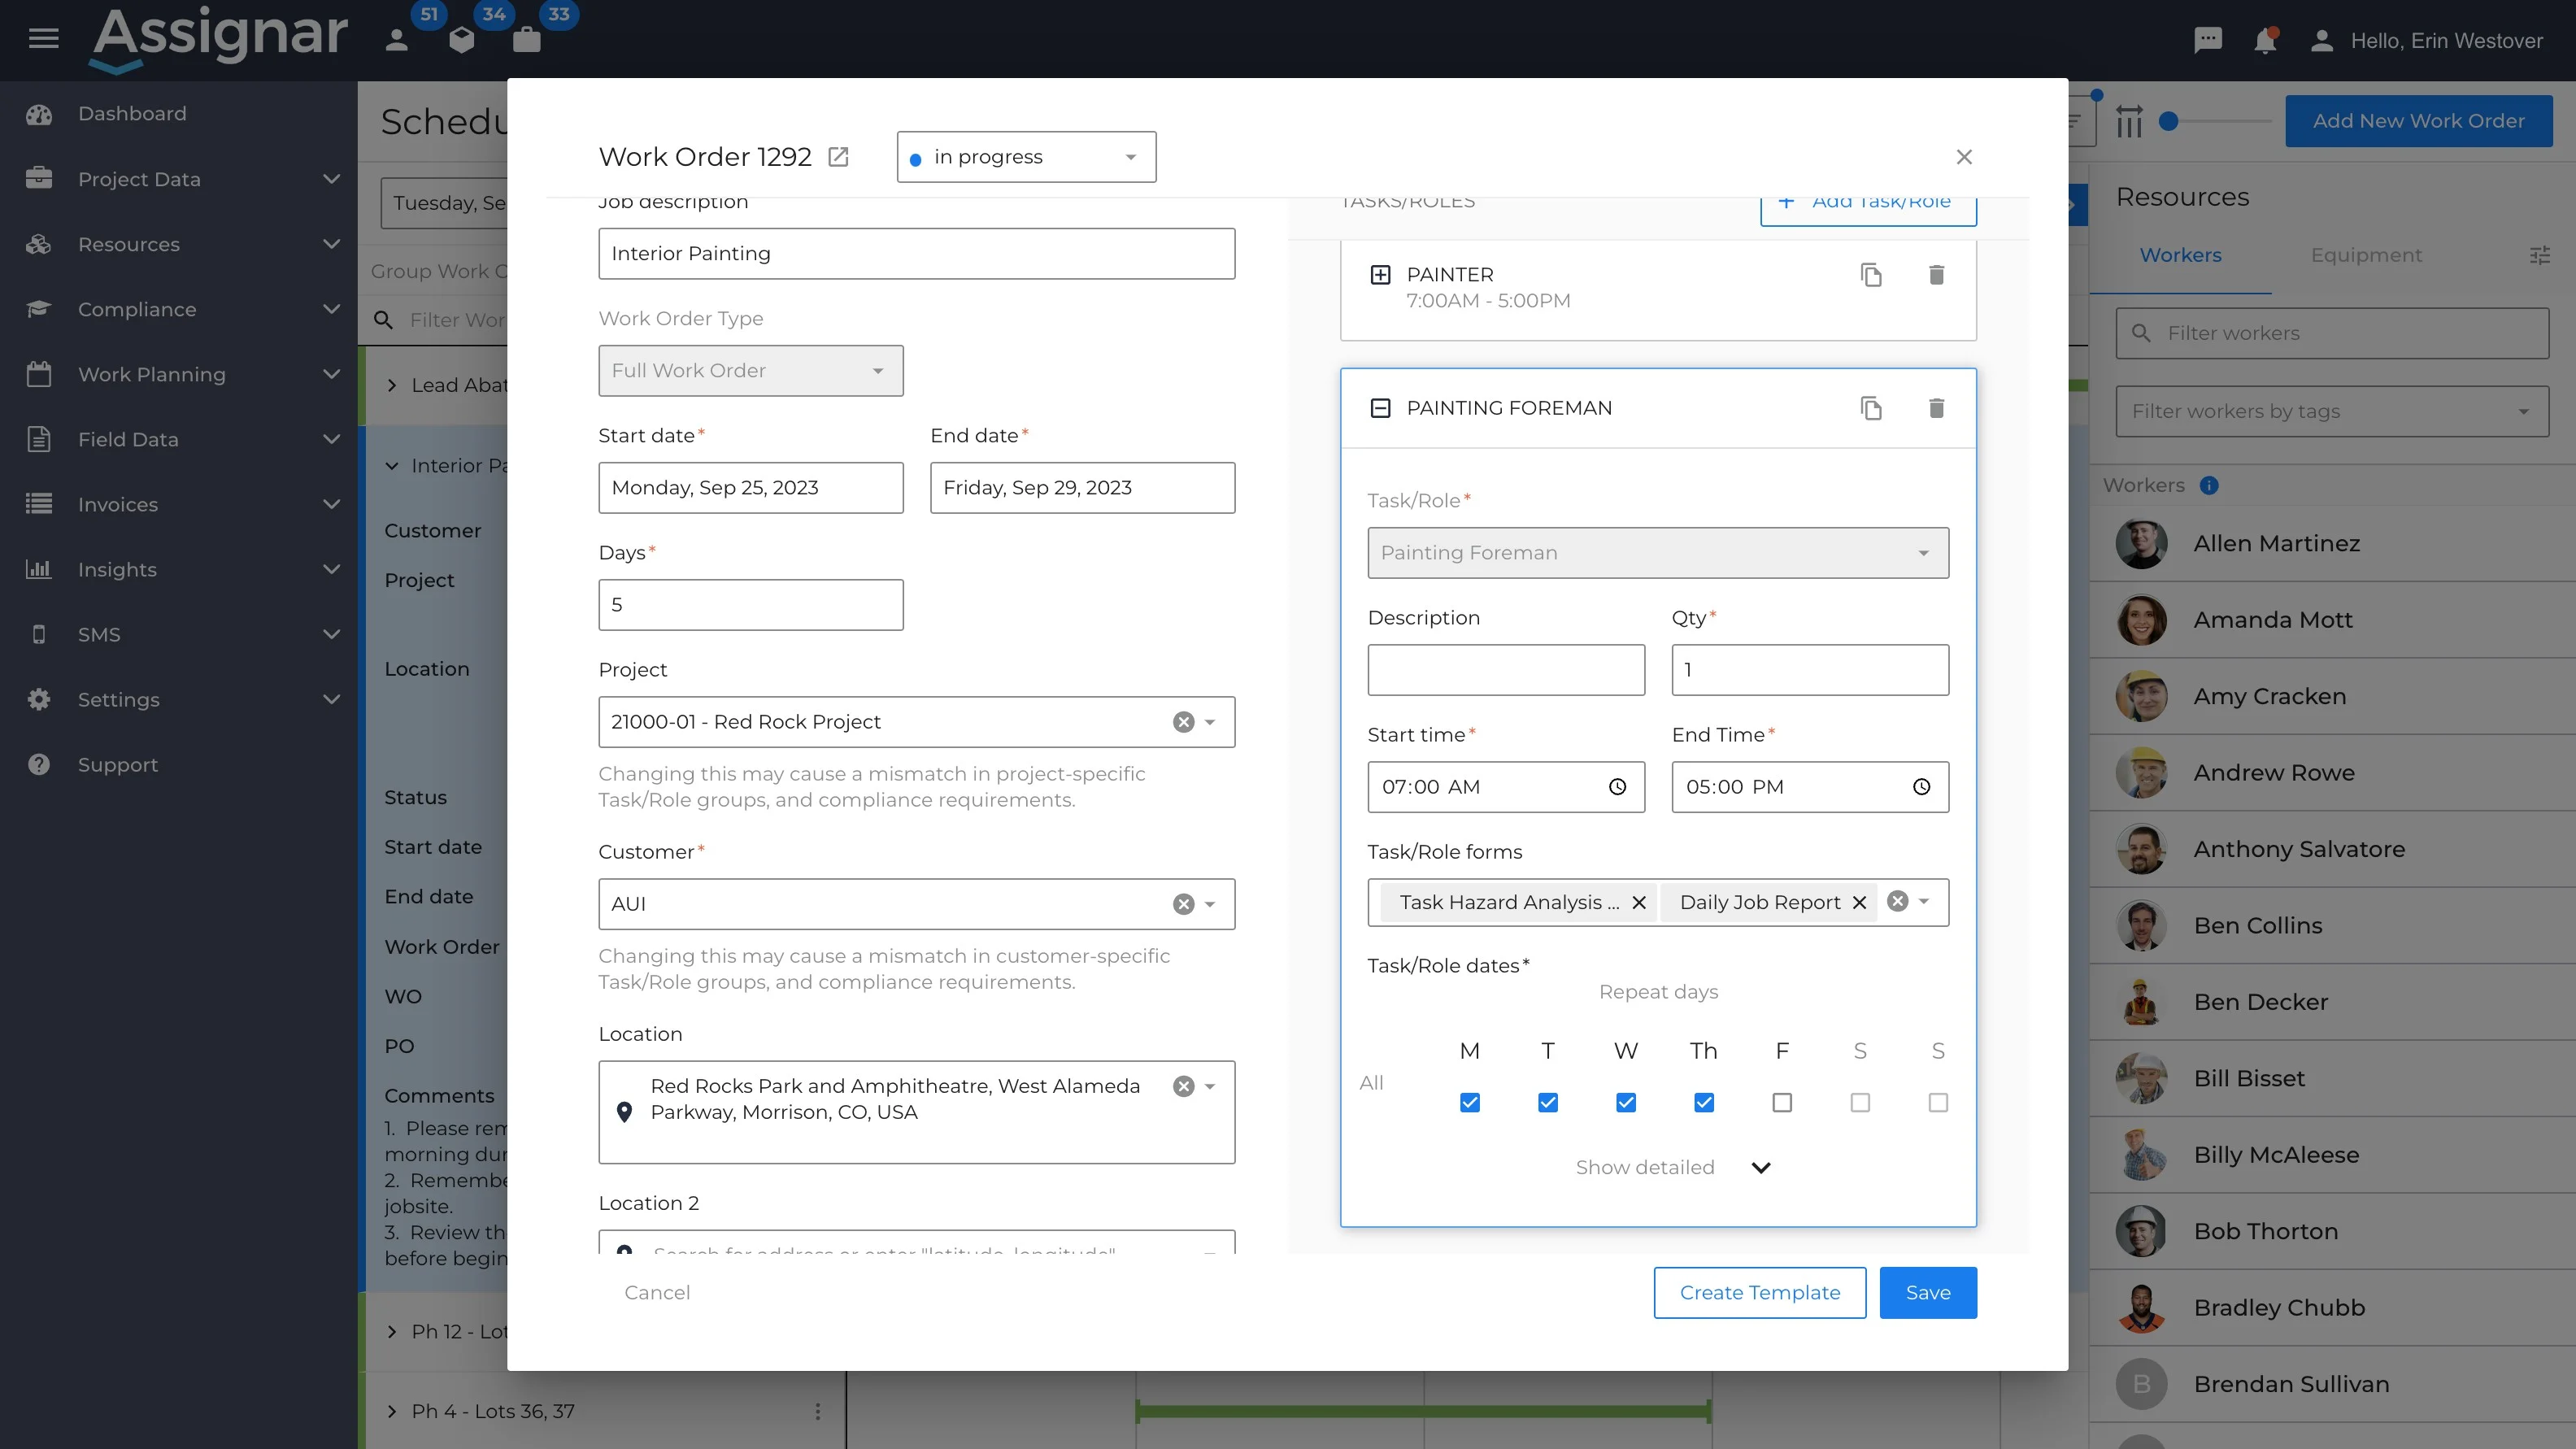Open End Time clock picker
This screenshot has height=1449, width=2576.
[1921, 787]
